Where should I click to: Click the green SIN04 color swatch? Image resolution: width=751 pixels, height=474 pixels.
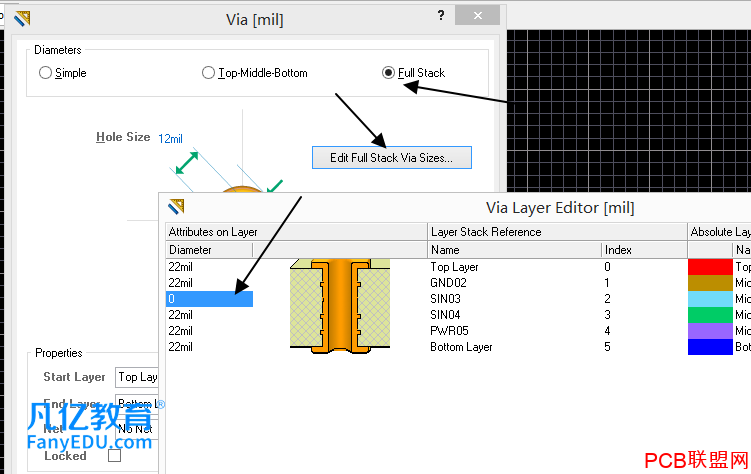(710, 315)
